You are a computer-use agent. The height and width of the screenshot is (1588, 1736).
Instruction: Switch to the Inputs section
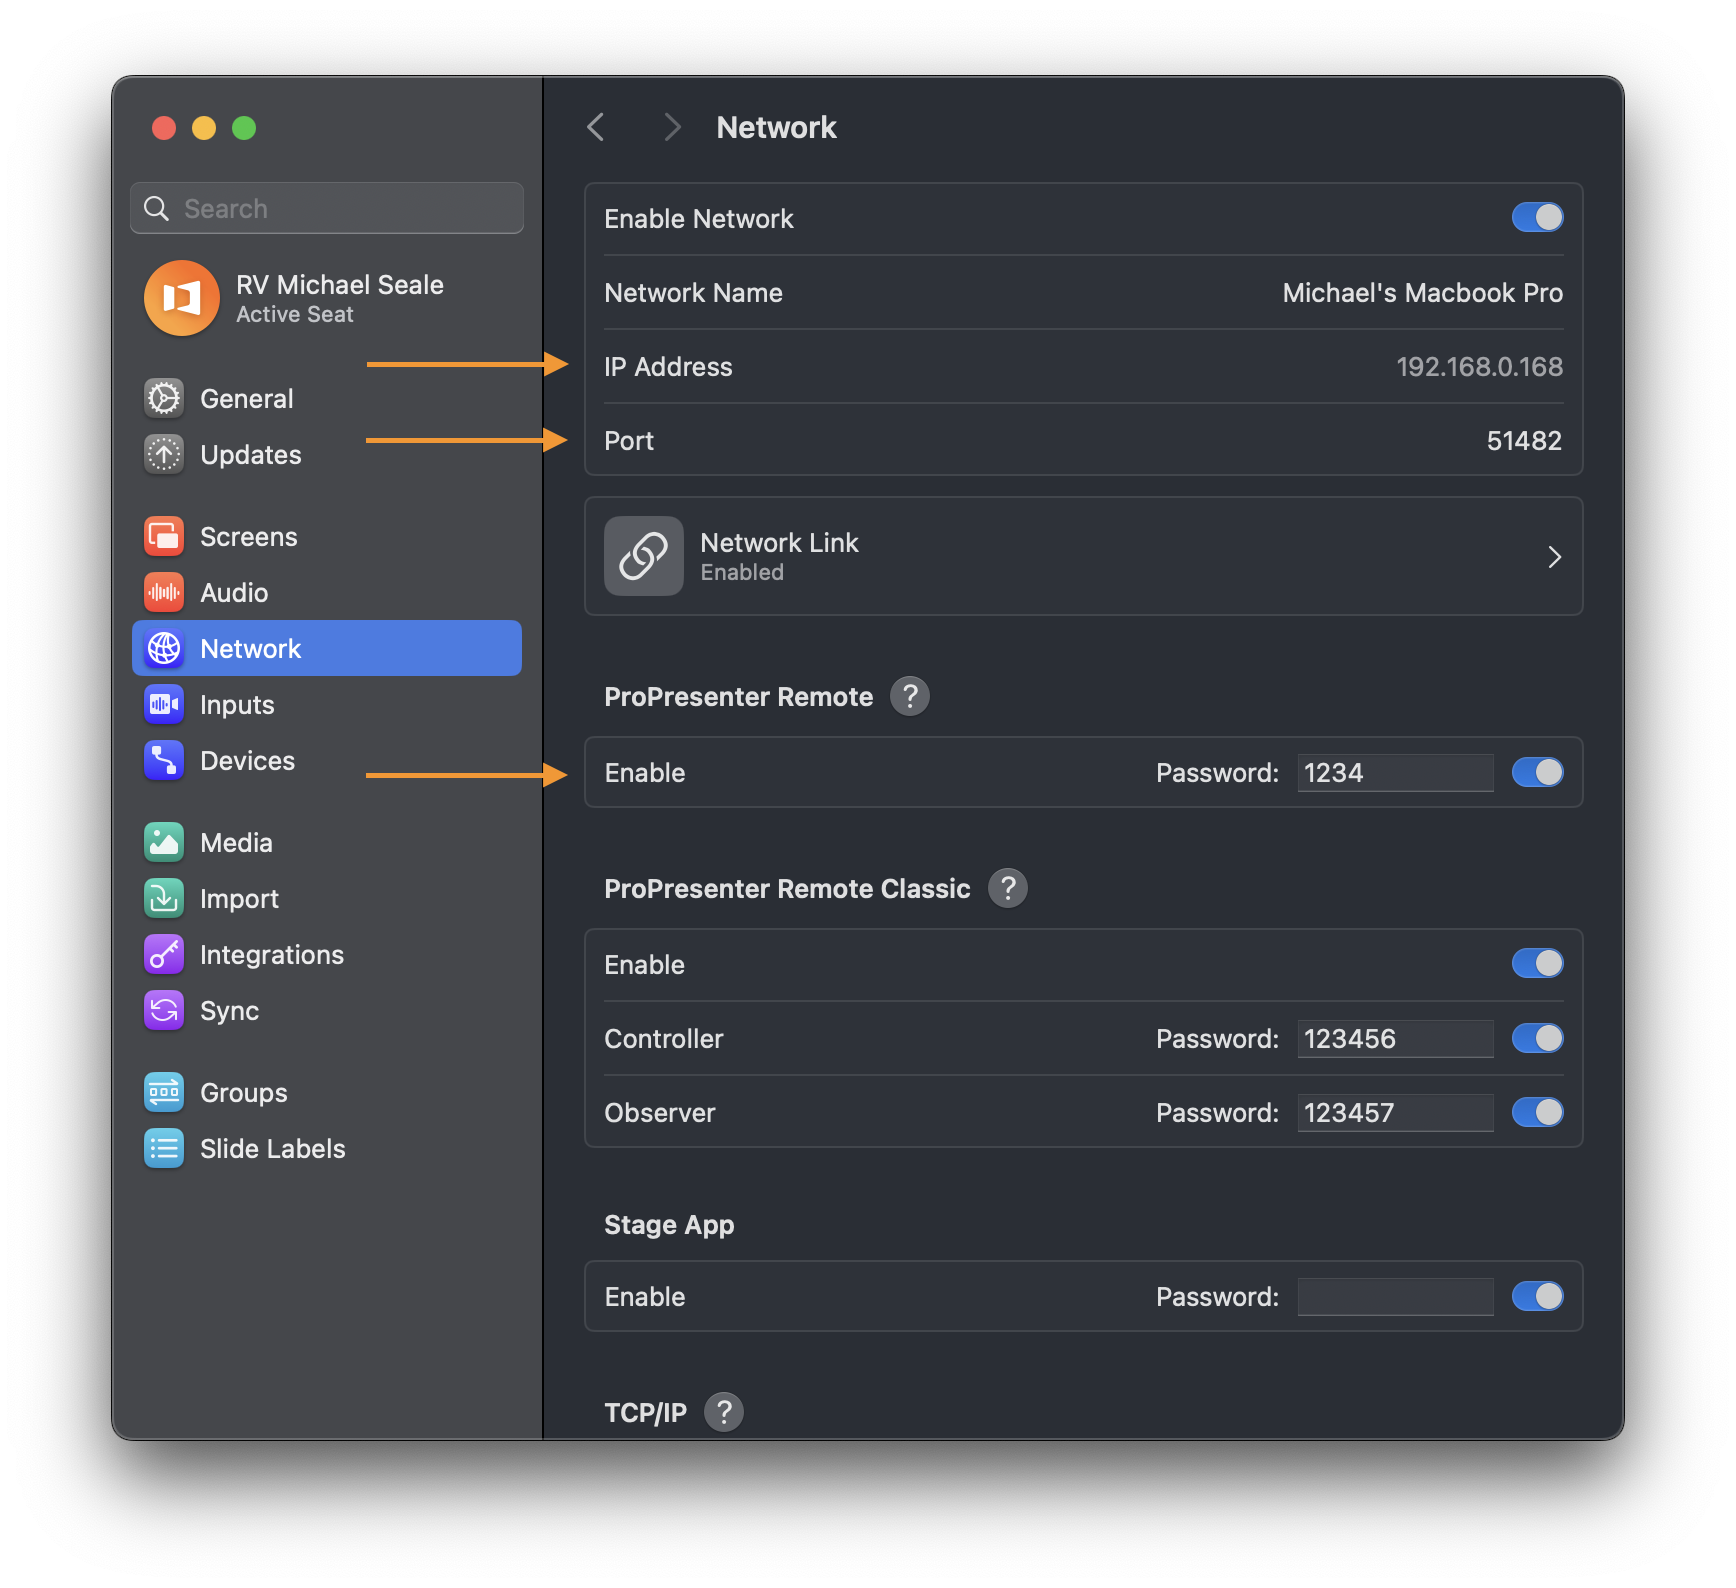point(237,705)
